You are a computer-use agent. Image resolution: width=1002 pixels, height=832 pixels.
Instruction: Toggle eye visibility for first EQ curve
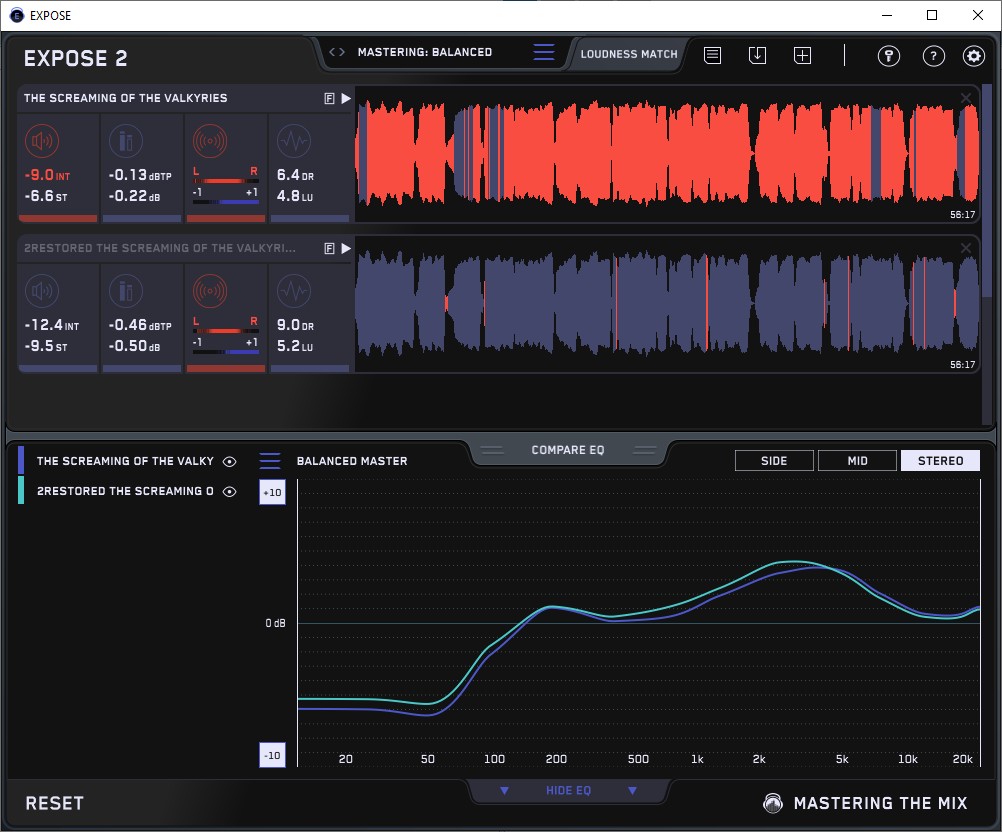(x=230, y=462)
